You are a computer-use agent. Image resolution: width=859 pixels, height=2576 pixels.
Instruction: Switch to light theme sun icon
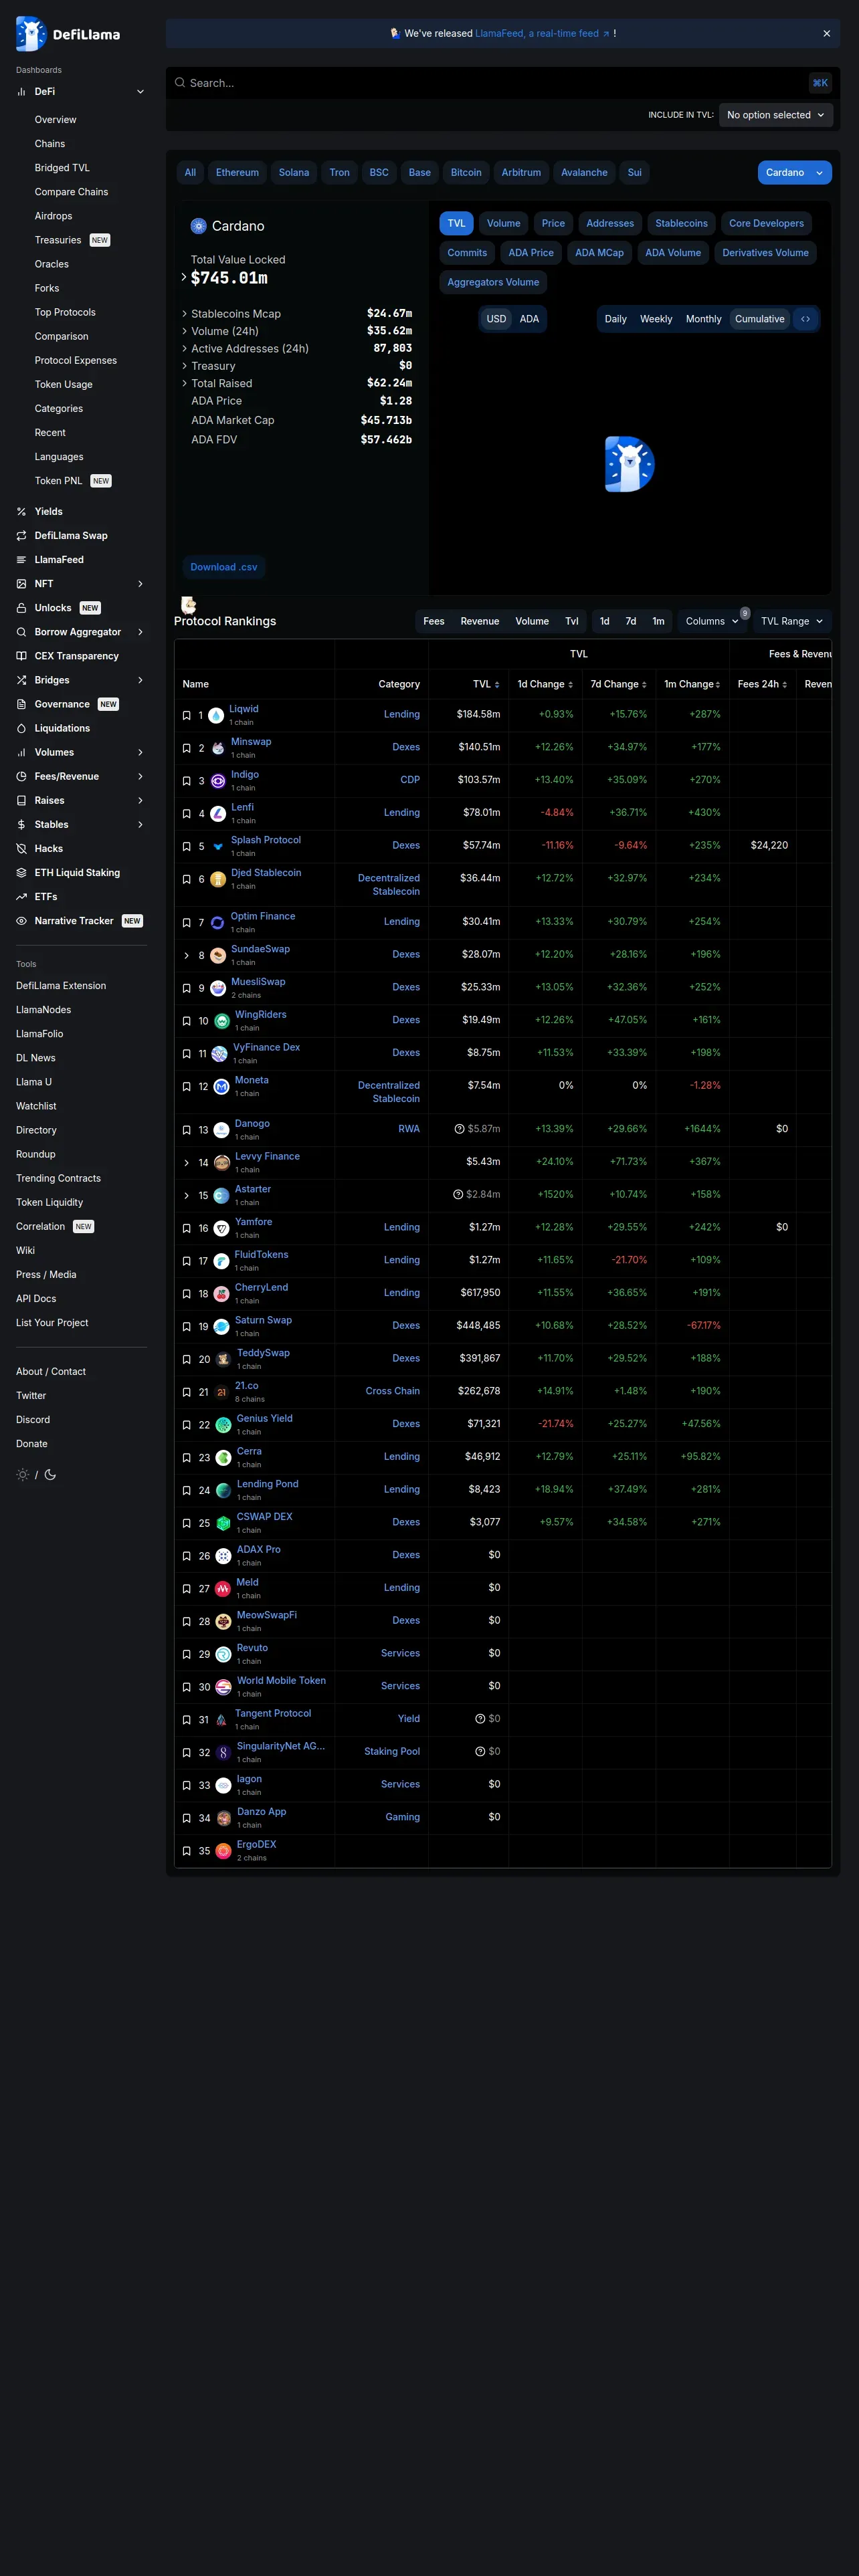(x=23, y=1474)
